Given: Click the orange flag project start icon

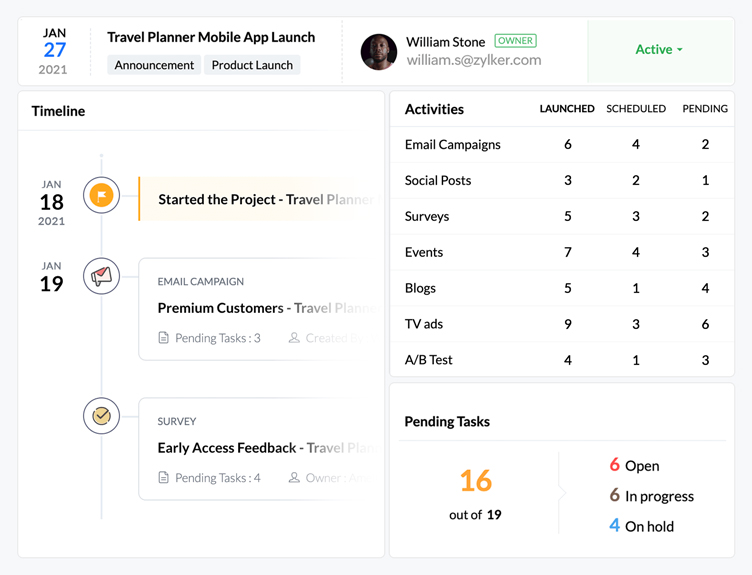Looking at the screenshot, I should coord(101,196).
